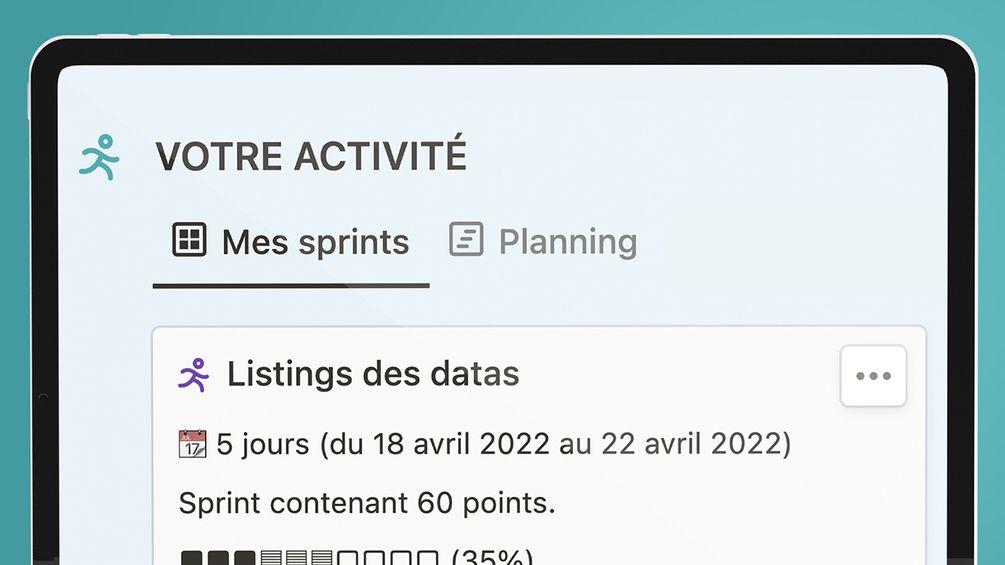
Task: Click the empty progress bar squares
Action: pos(388,557)
